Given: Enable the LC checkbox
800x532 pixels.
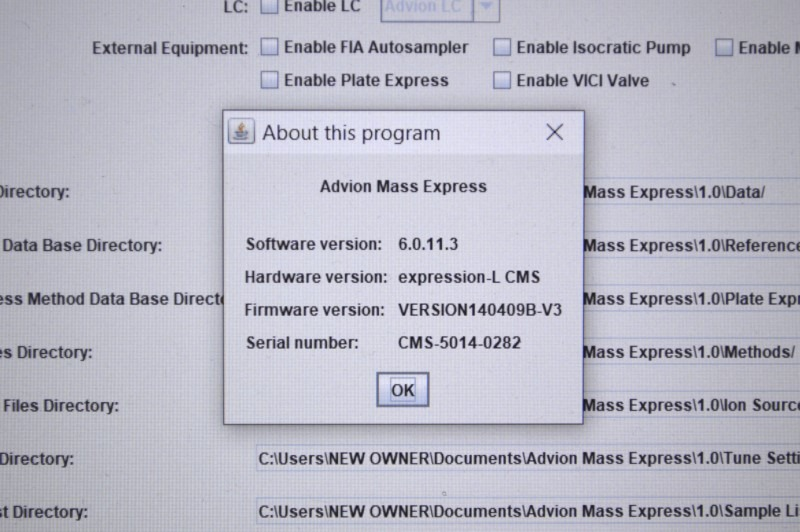Looking at the screenshot, I should [x=269, y=6].
